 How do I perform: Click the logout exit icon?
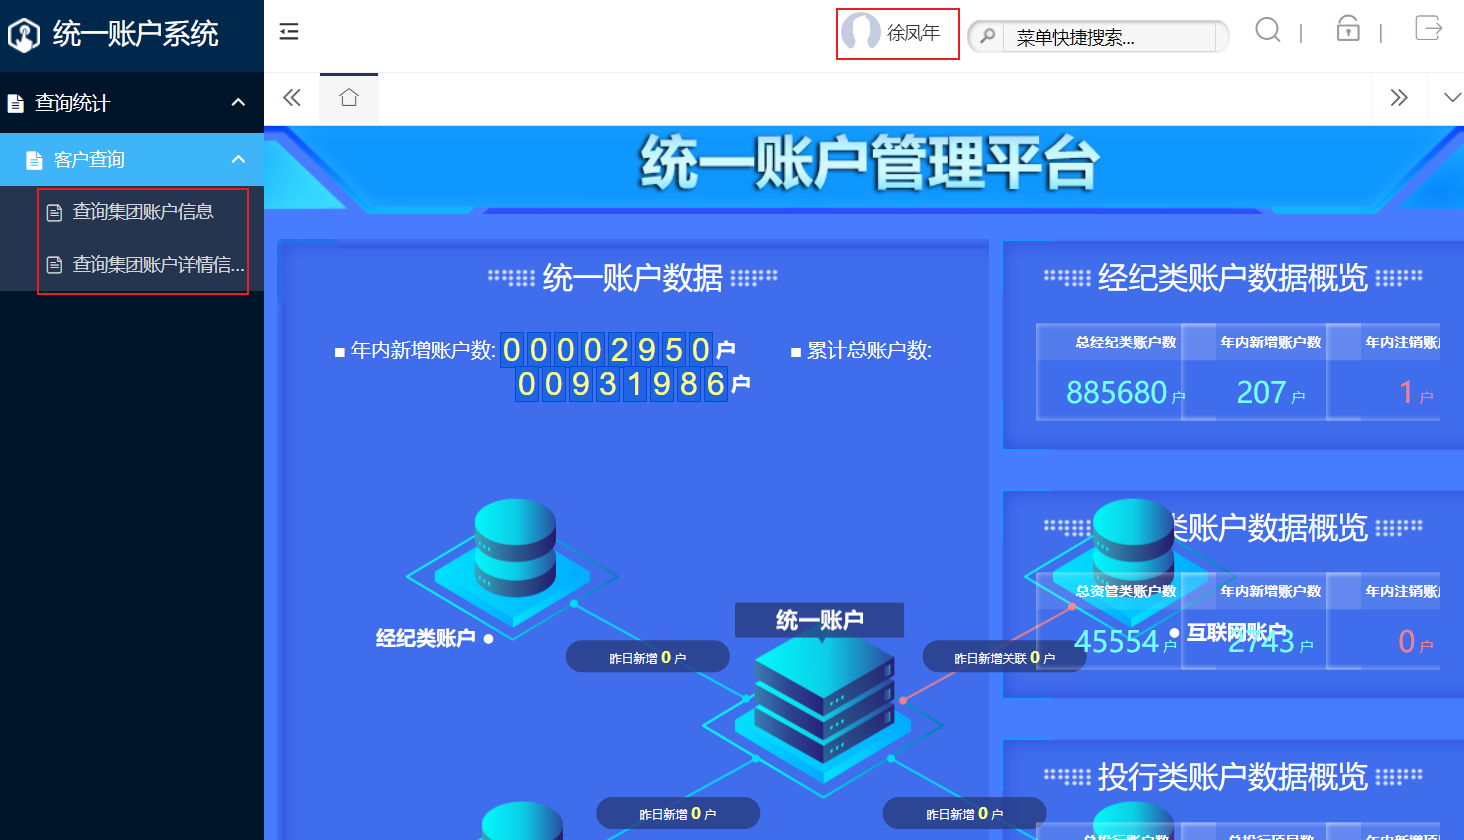[1429, 28]
